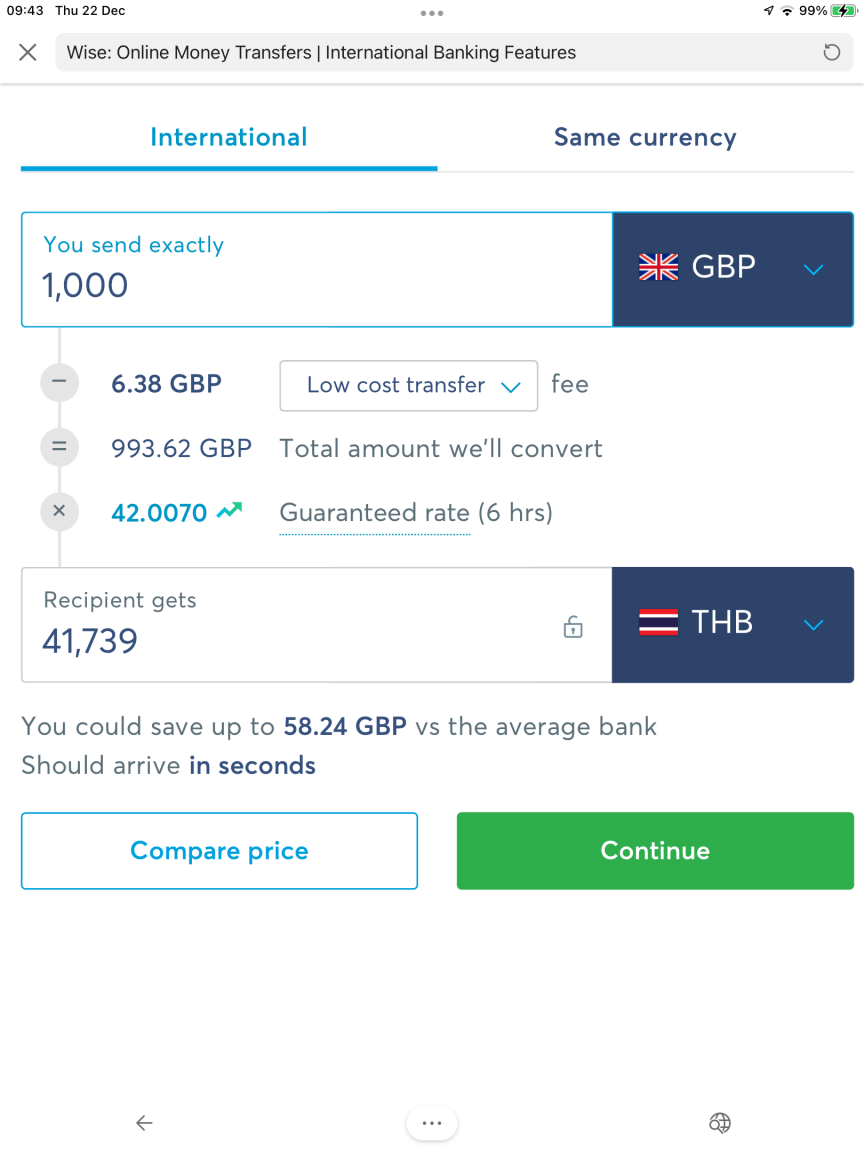The height and width of the screenshot is (1152, 864).
Task: Open the bottom three-dot more menu
Action: pyautogui.click(x=432, y=1123)
